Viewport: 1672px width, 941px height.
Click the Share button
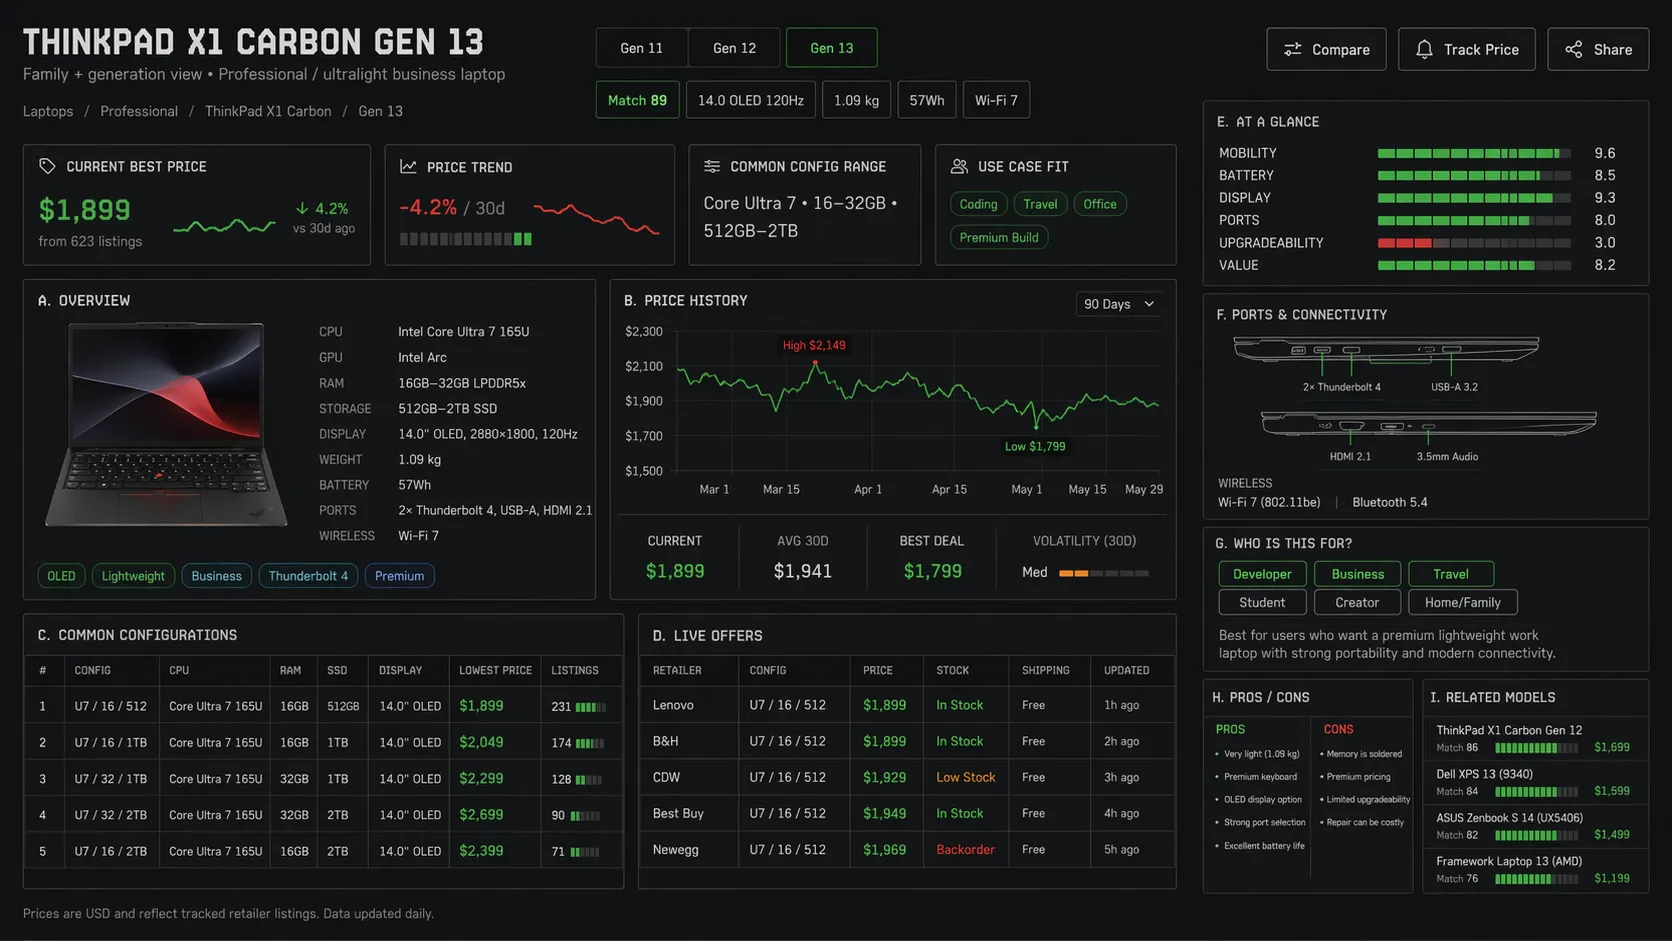click(1598, 49)
